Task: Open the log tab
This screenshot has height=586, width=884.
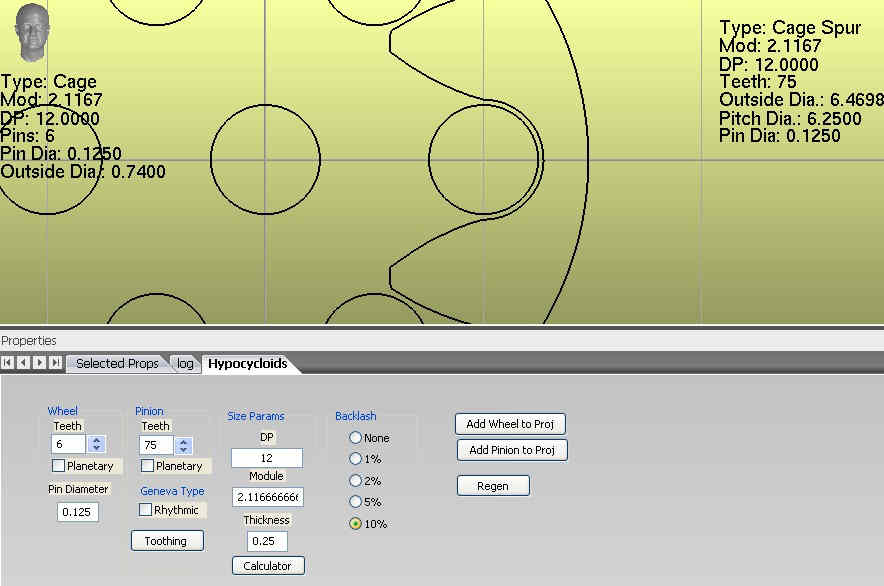Action: [x=185, y=363]
